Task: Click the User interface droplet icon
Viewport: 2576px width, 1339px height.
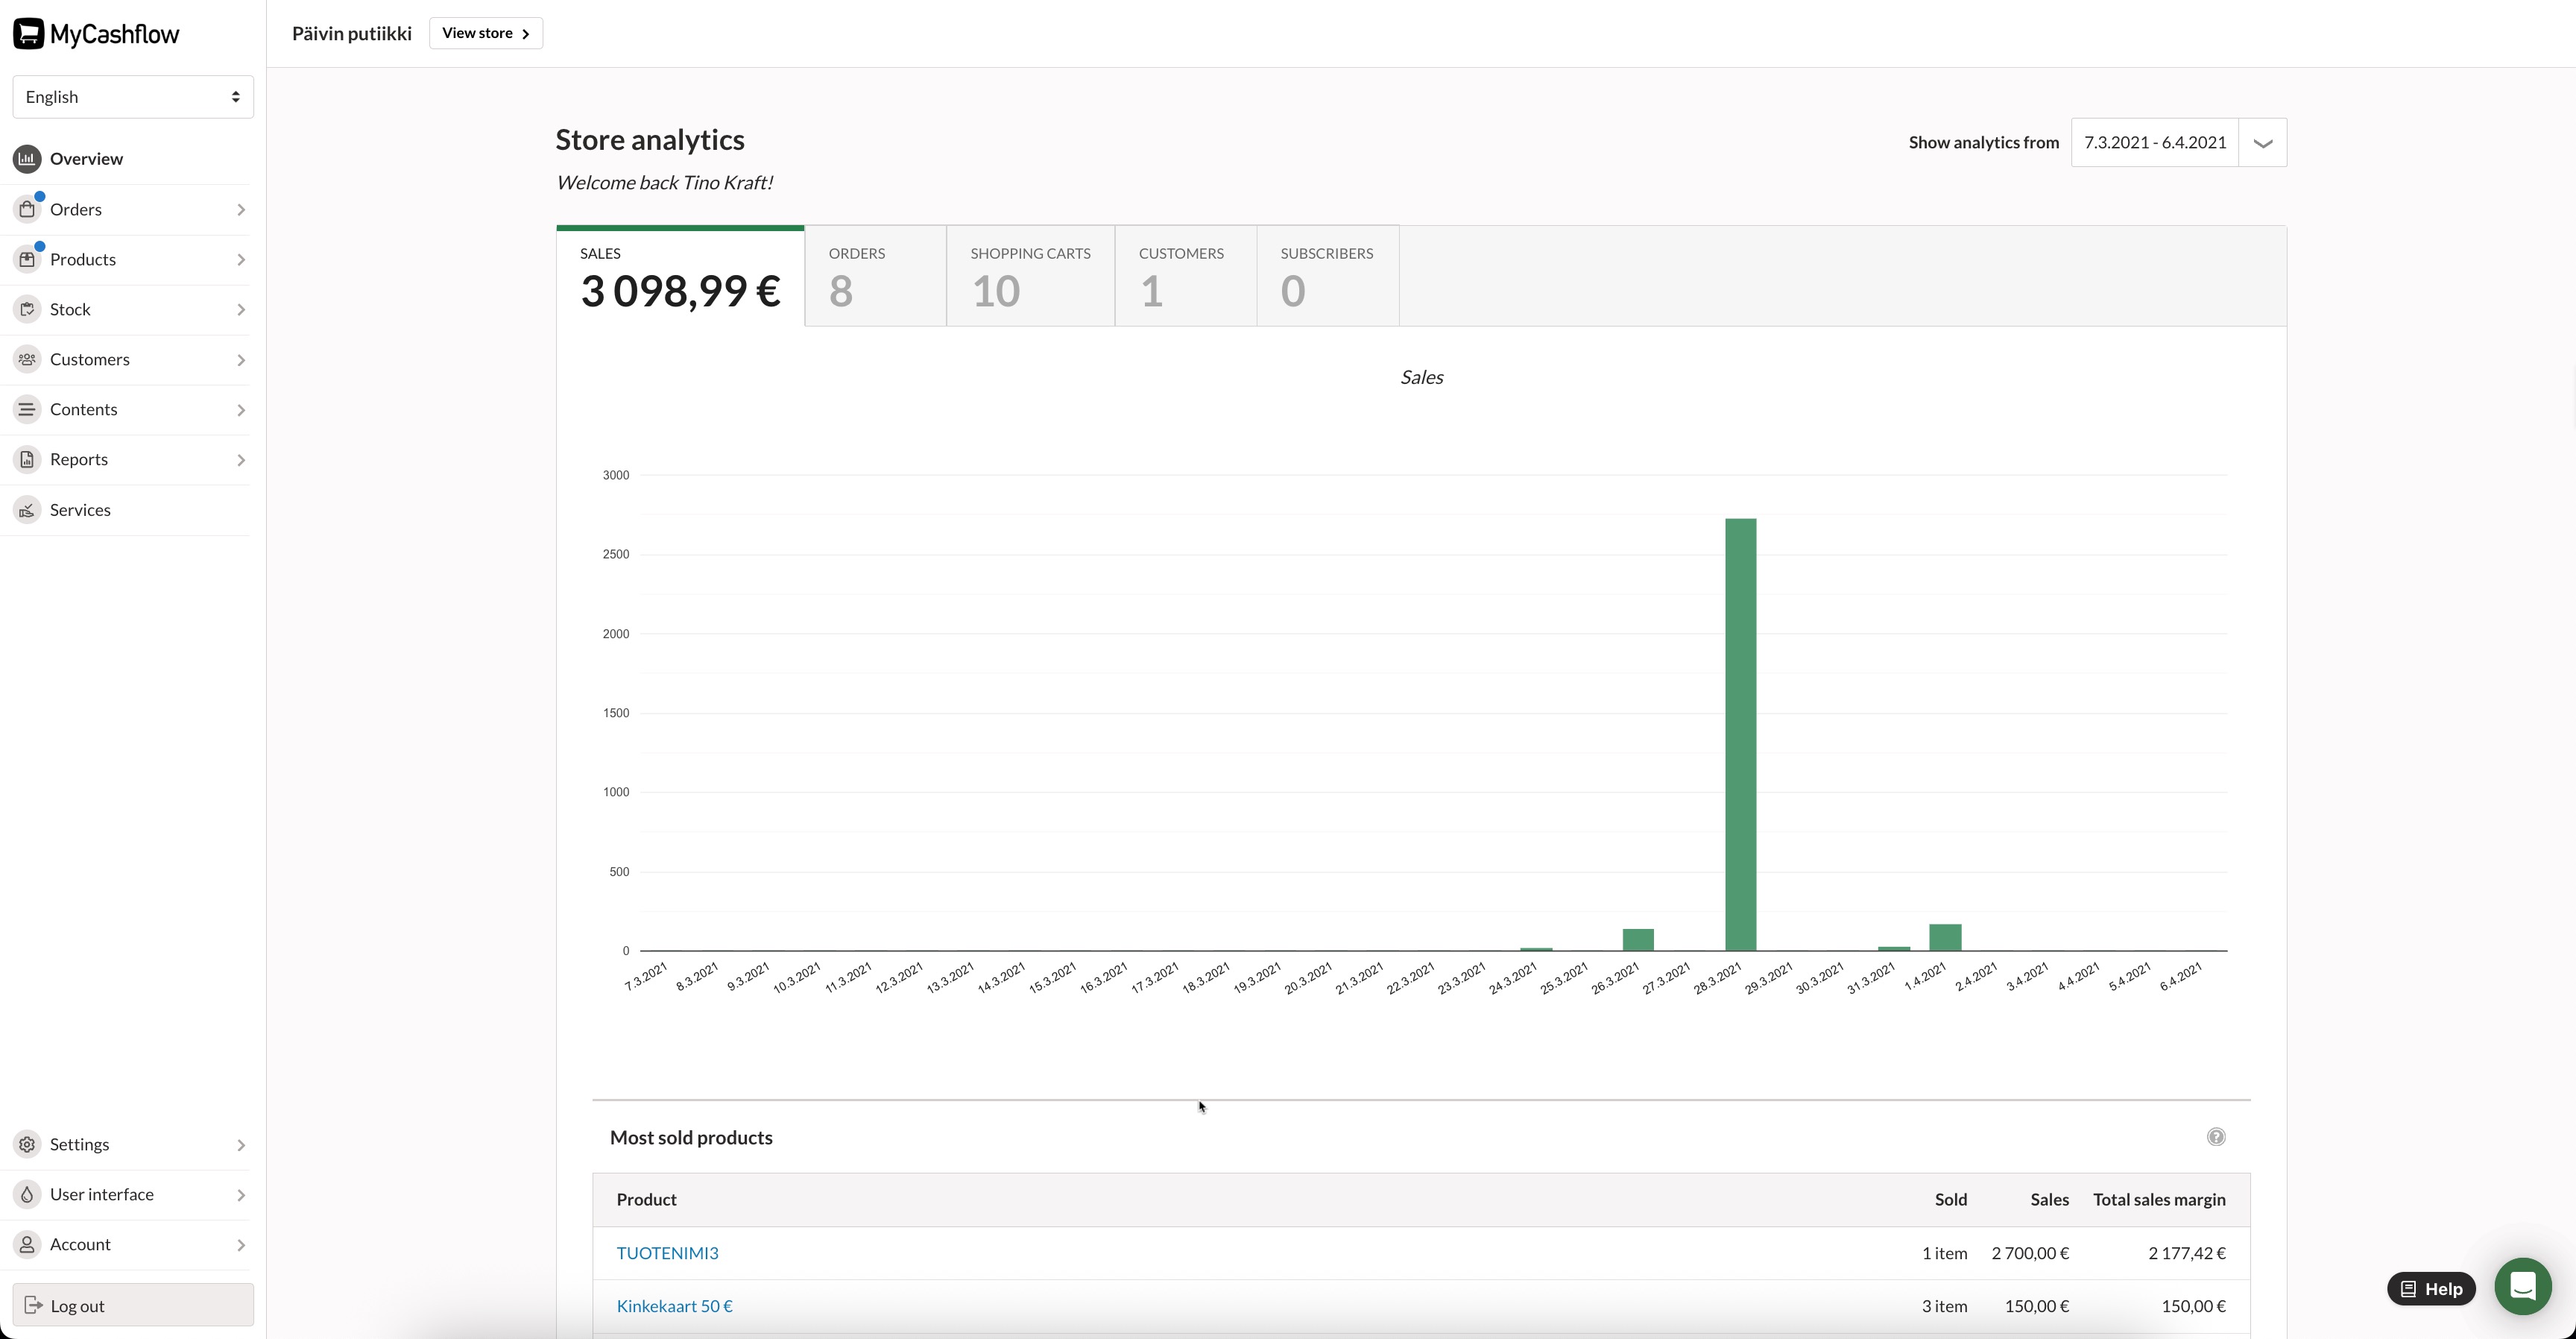Action: (x=27, y=1194)
